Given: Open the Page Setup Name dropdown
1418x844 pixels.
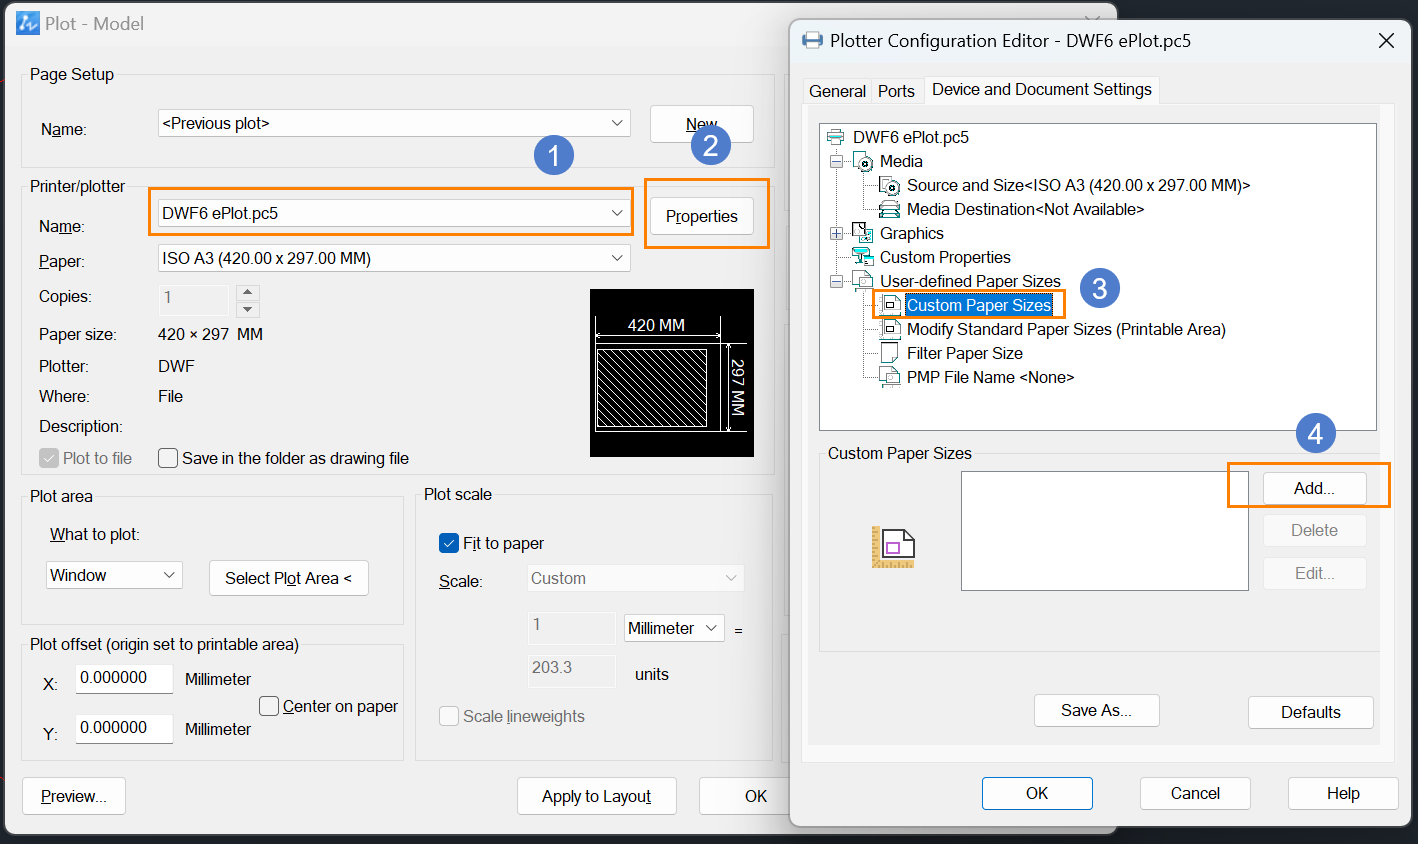Looking at the screenshot, I should [x=394, y=123].
